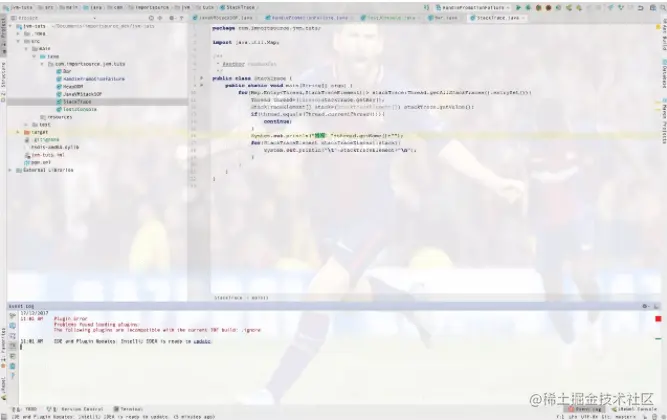Click the tool windows toggle icon at bottom-left corner

4,417
